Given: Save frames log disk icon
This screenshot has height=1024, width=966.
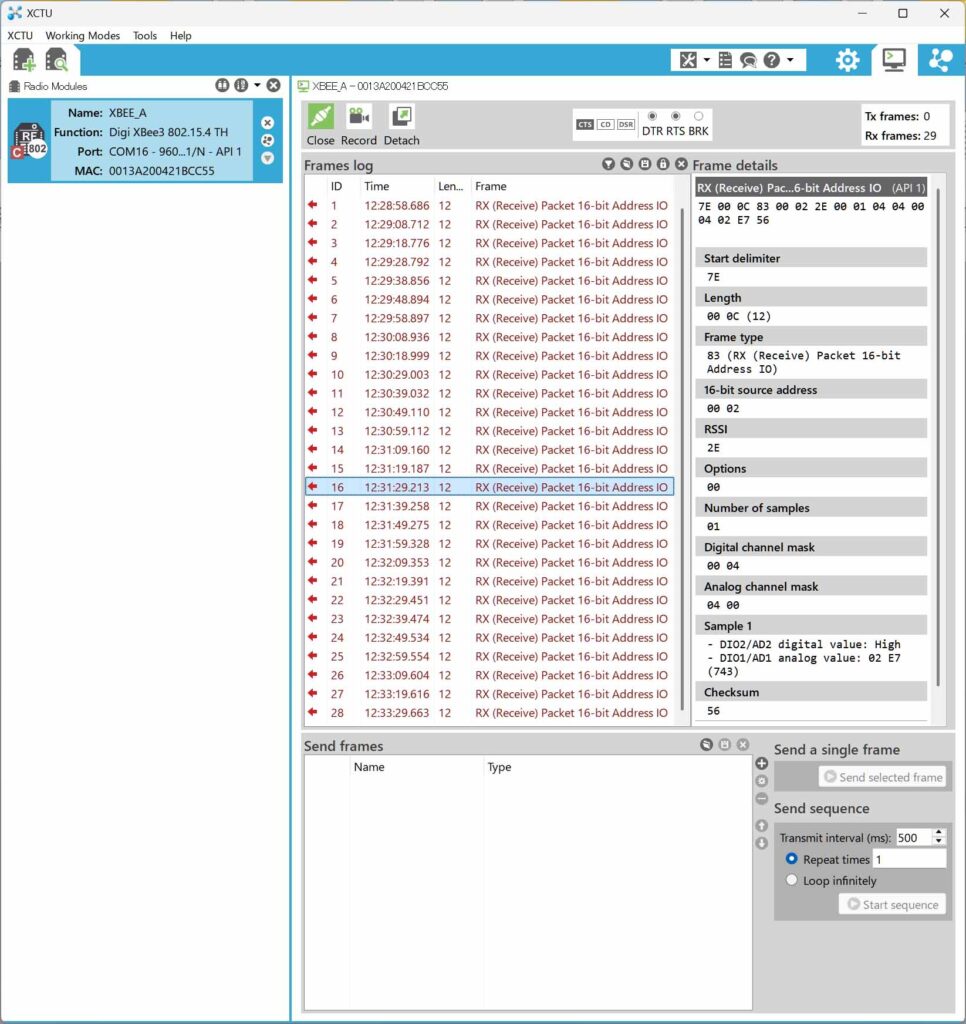Looking at the screenshot, I should point(645,164).
